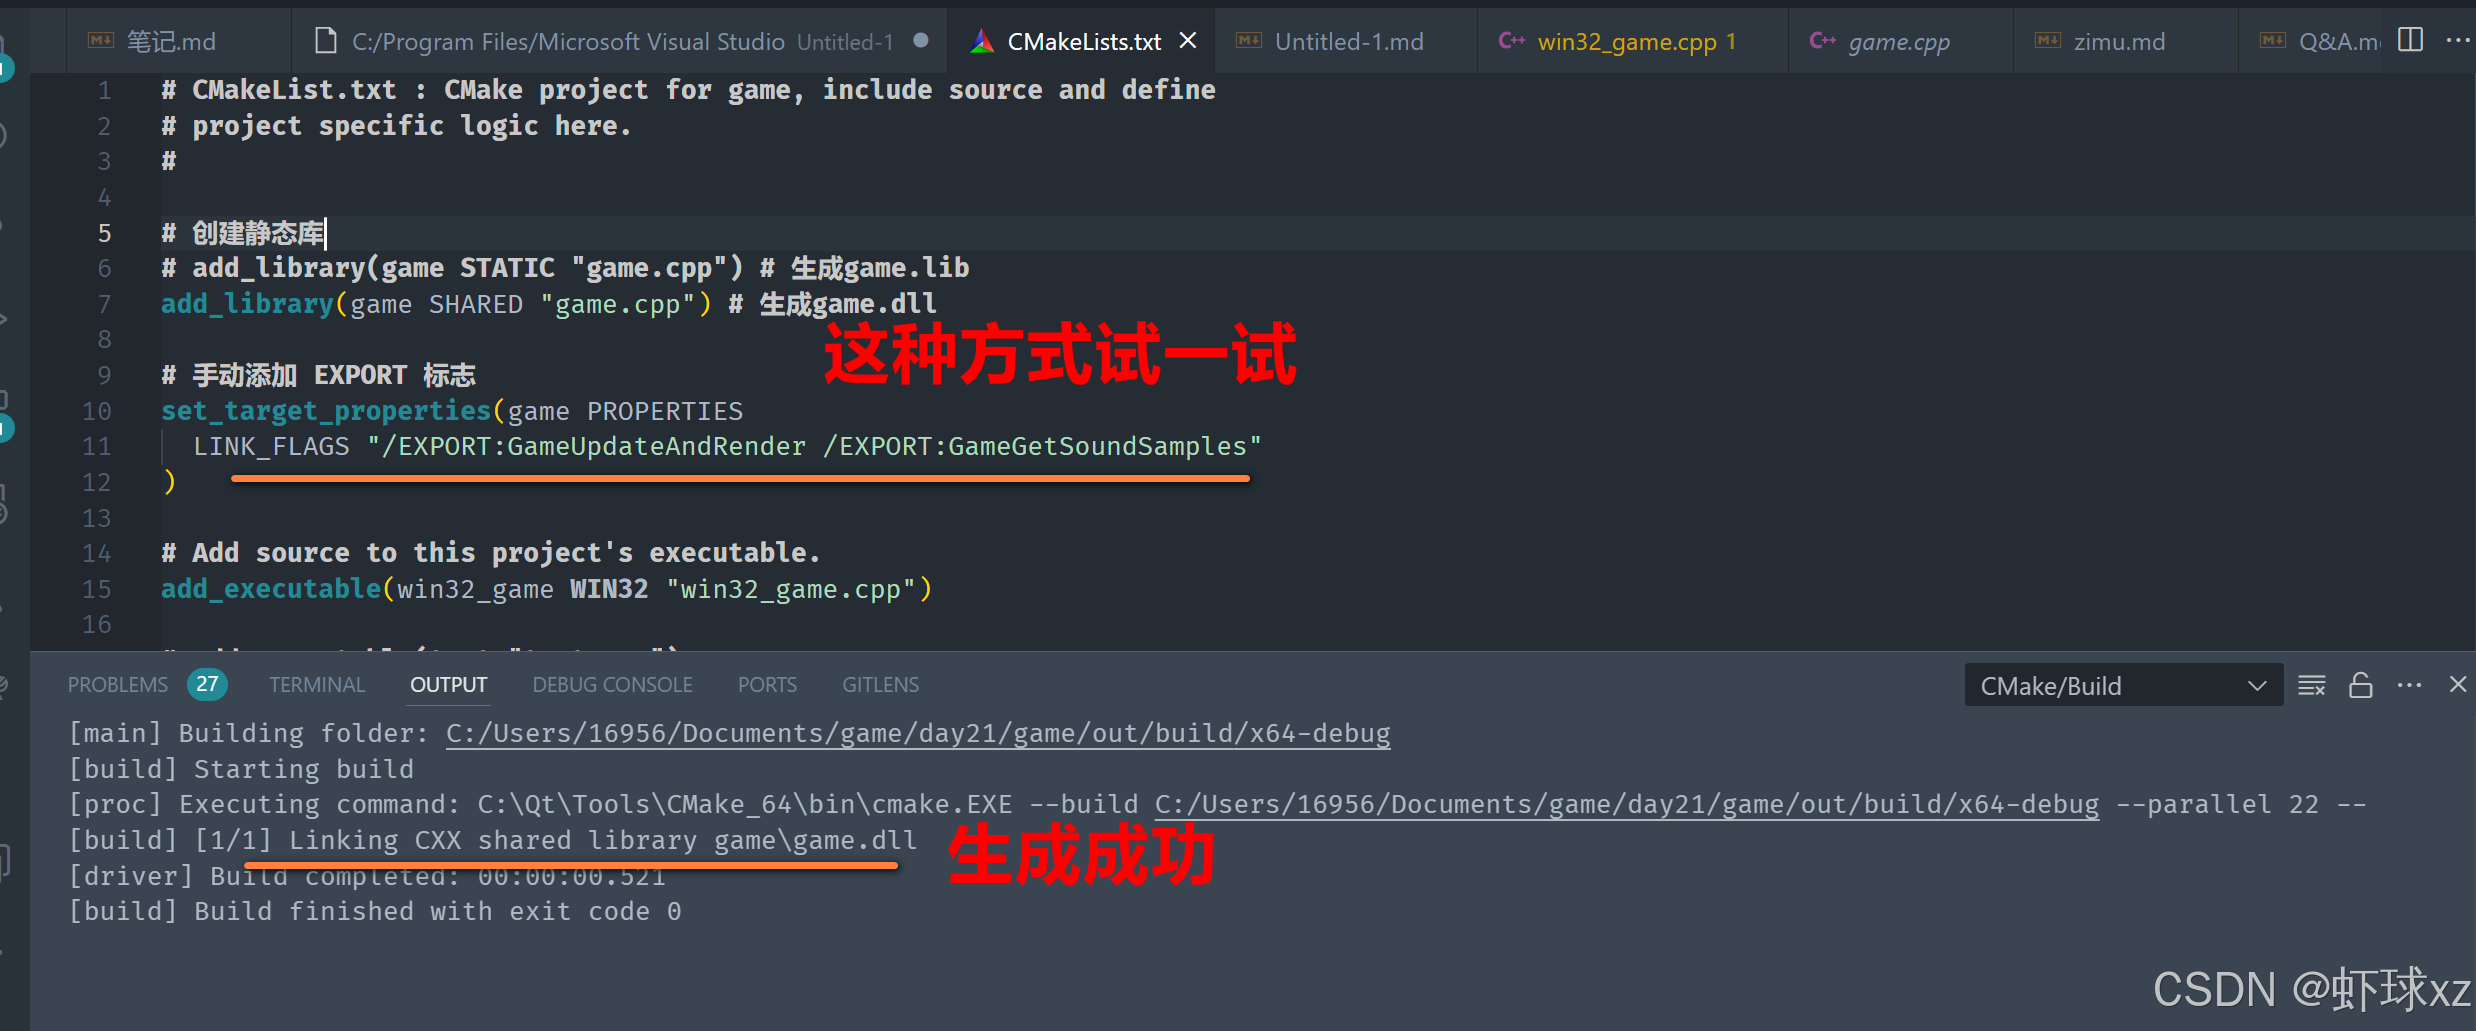Clear the output panel

pyautogui.click(x=2312, y=685)
